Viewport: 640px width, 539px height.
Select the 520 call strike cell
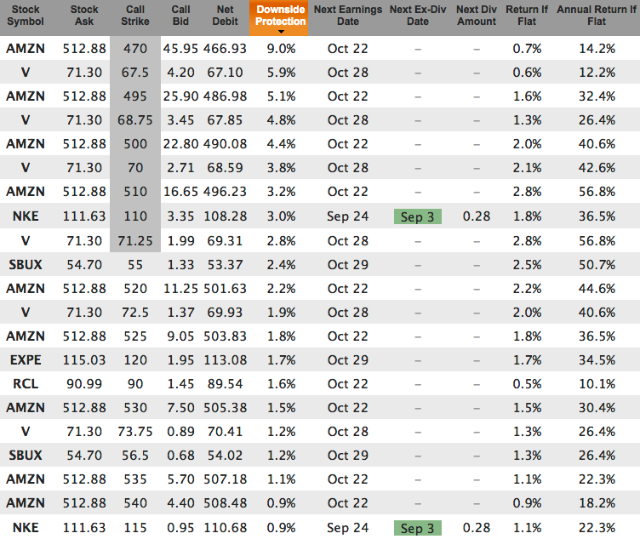tap(135, 288)
